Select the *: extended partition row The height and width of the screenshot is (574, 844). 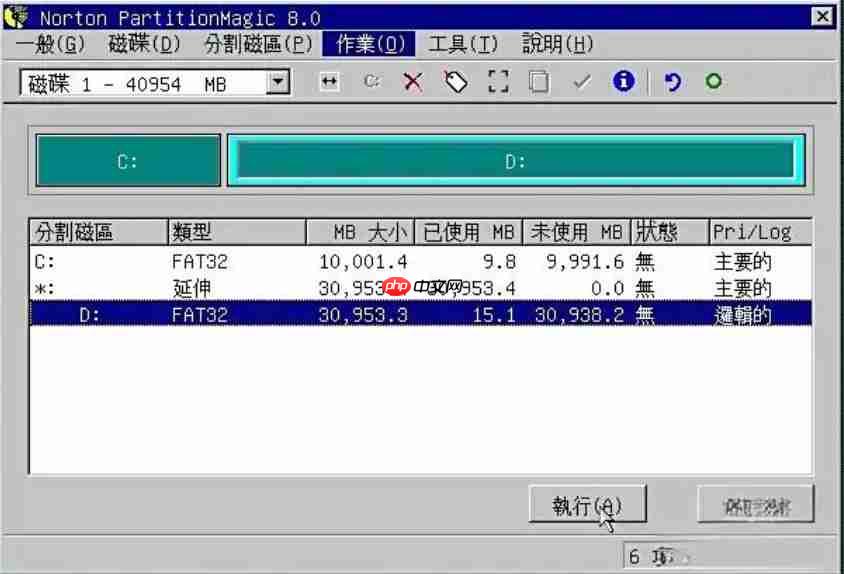tap(420, 288)
